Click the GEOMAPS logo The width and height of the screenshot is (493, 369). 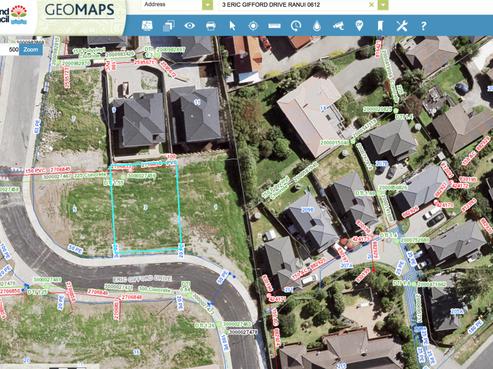coord(79,10)
